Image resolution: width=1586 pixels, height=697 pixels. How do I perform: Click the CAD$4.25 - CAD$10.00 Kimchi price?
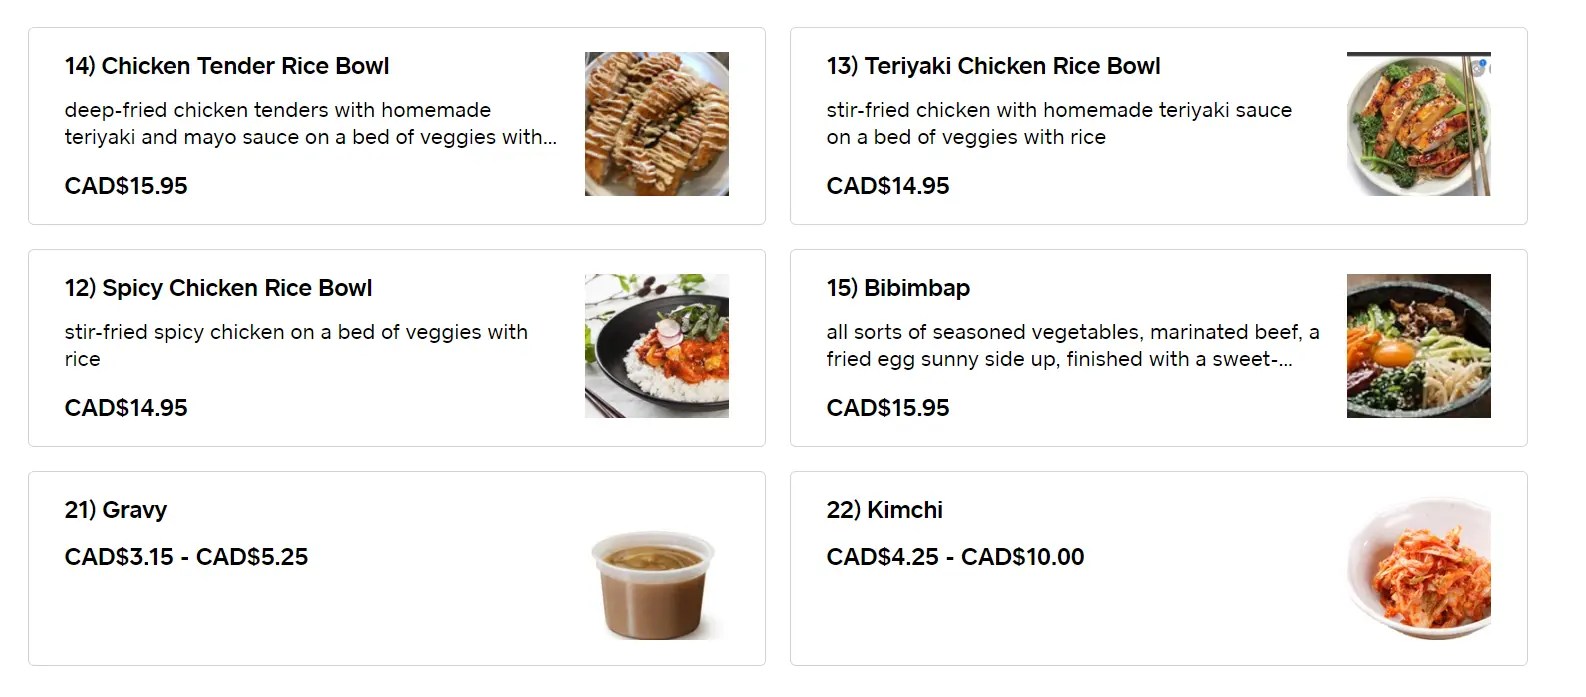click(x=955, y=557)
